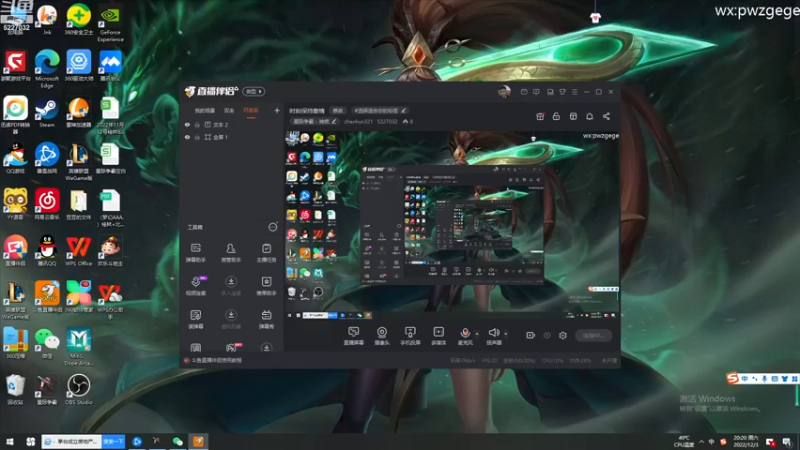Add a 手机投屏 phone cast source

point(410,336)
